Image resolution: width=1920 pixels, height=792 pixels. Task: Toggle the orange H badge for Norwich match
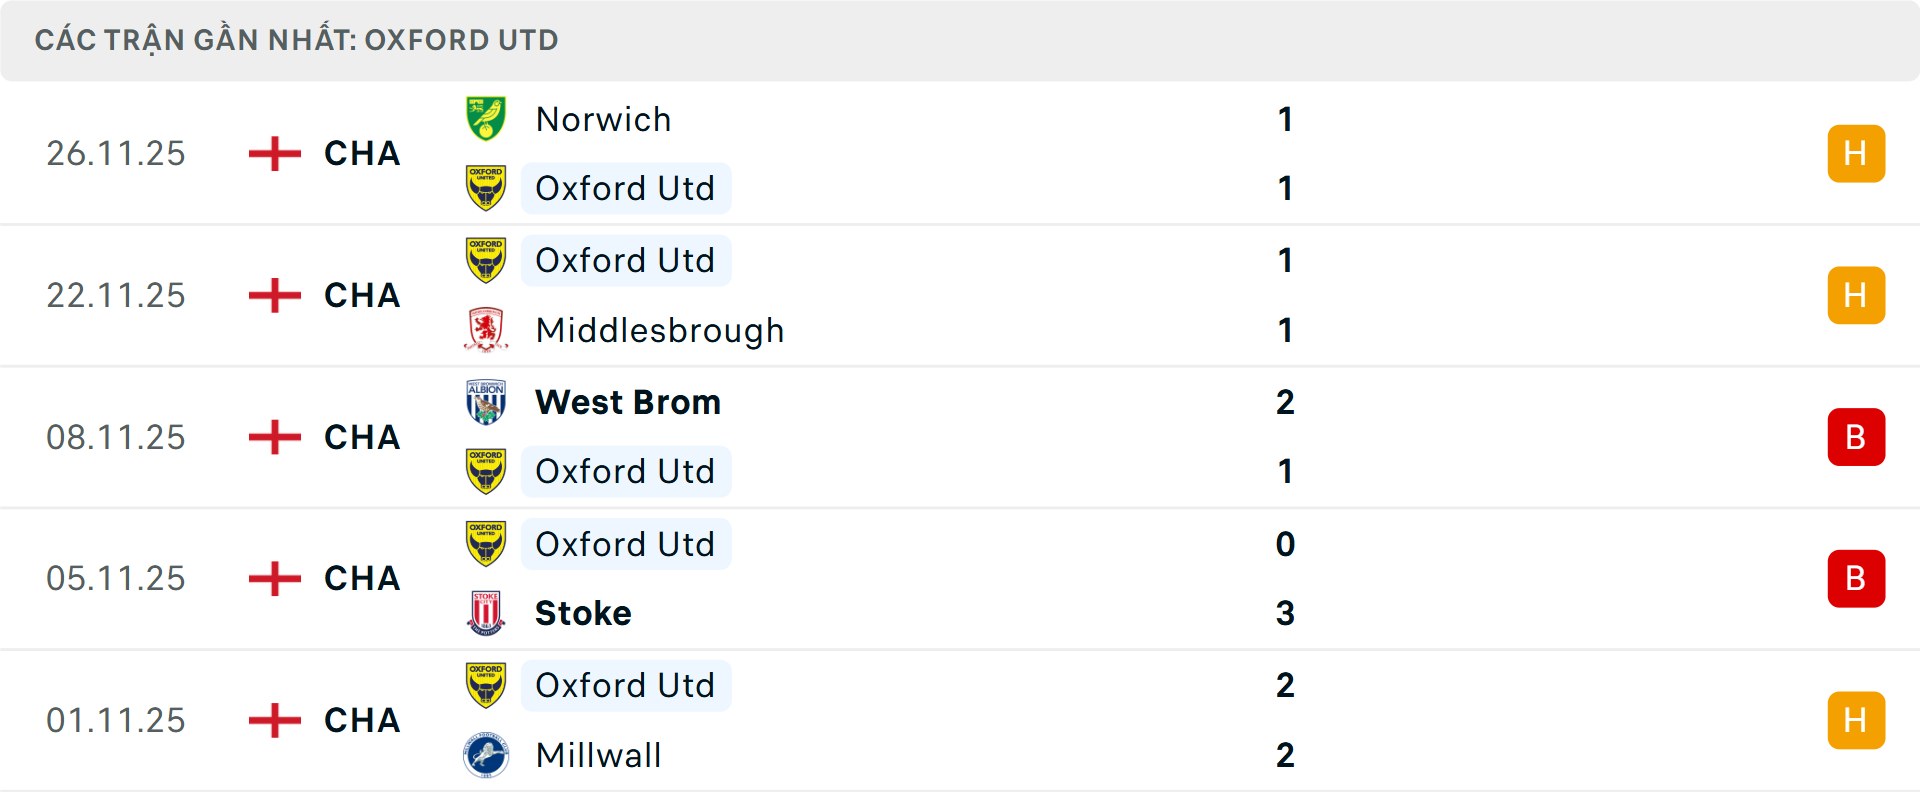[1856, 153]
